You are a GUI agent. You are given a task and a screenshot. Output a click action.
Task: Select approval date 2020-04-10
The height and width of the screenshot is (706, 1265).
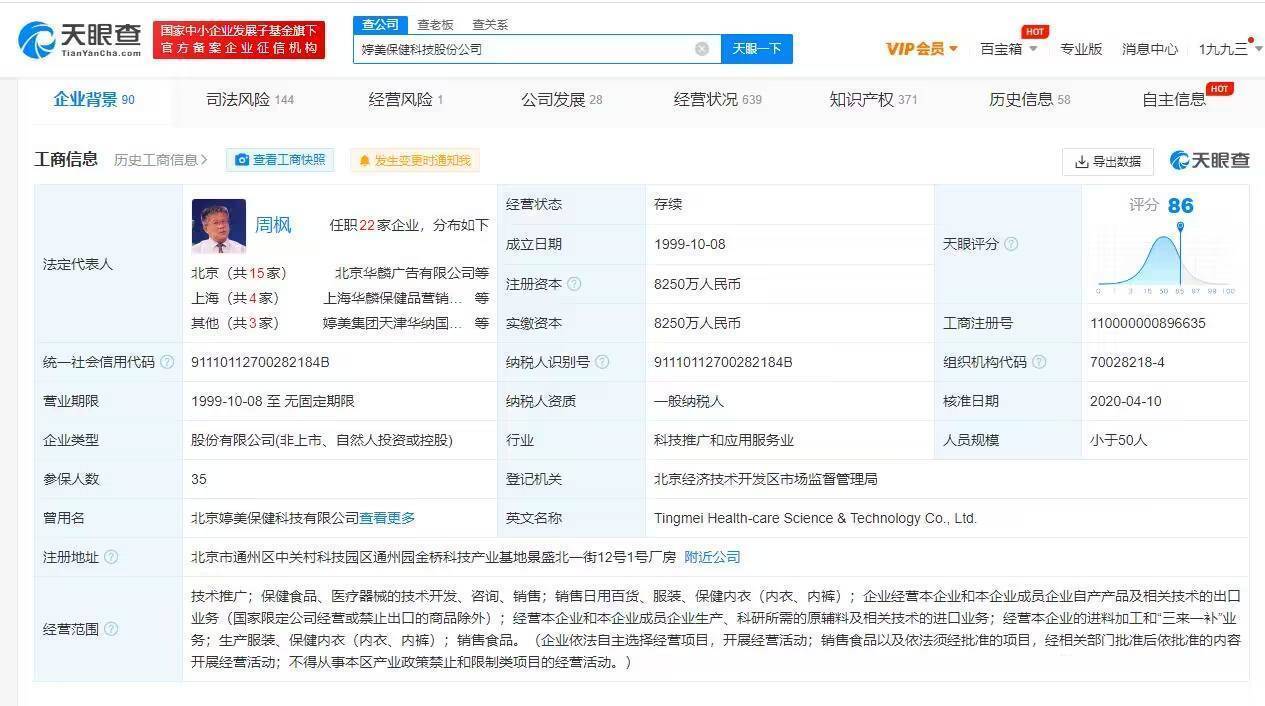1126,401
